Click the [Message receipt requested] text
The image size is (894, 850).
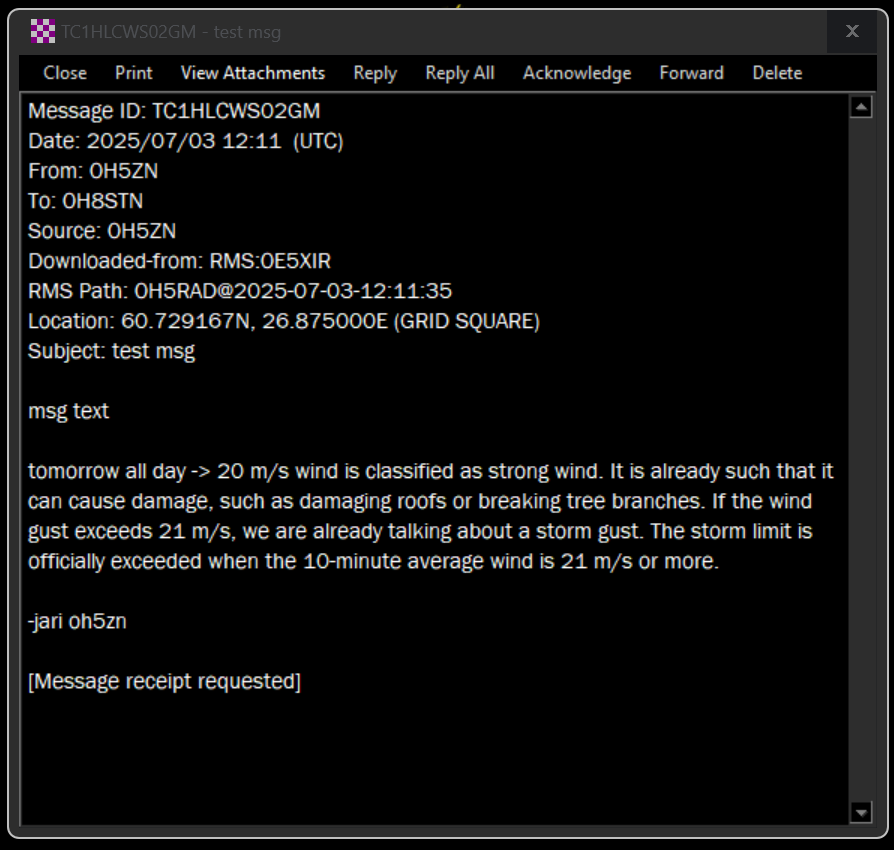click(x=164, y=682)
